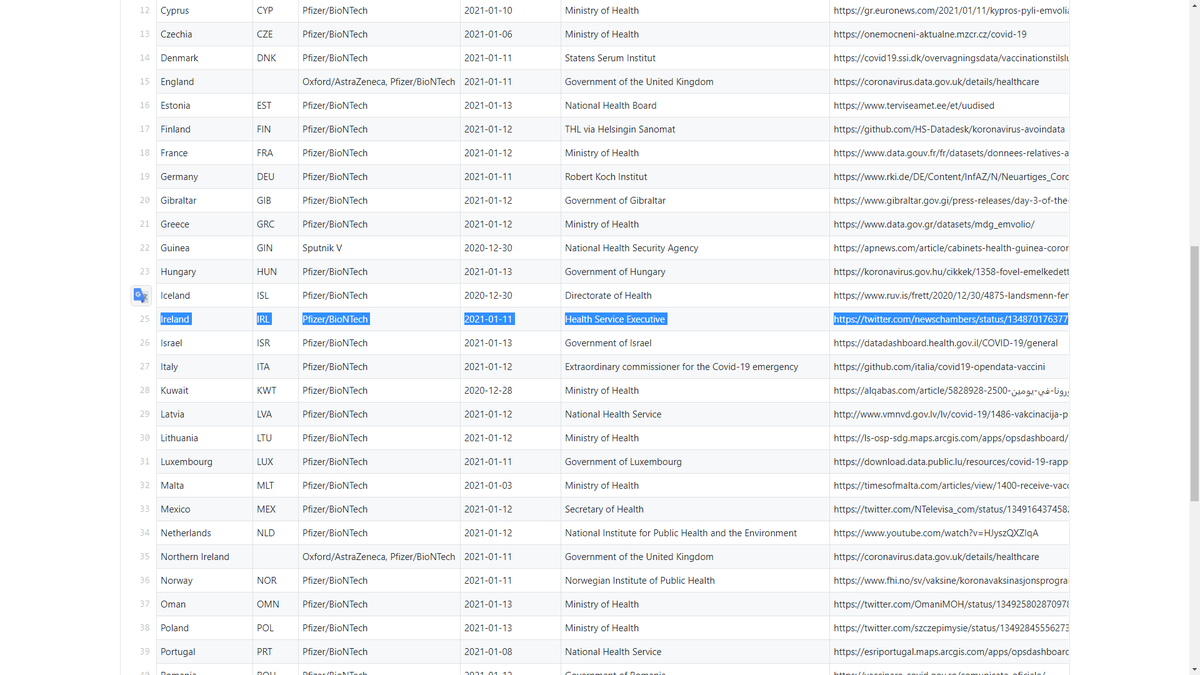The width and height of the screenshot is (1200, 675).
Task: Click the gibraltar.gov.gi press-releases URL
Action: (x=950, y=200)
